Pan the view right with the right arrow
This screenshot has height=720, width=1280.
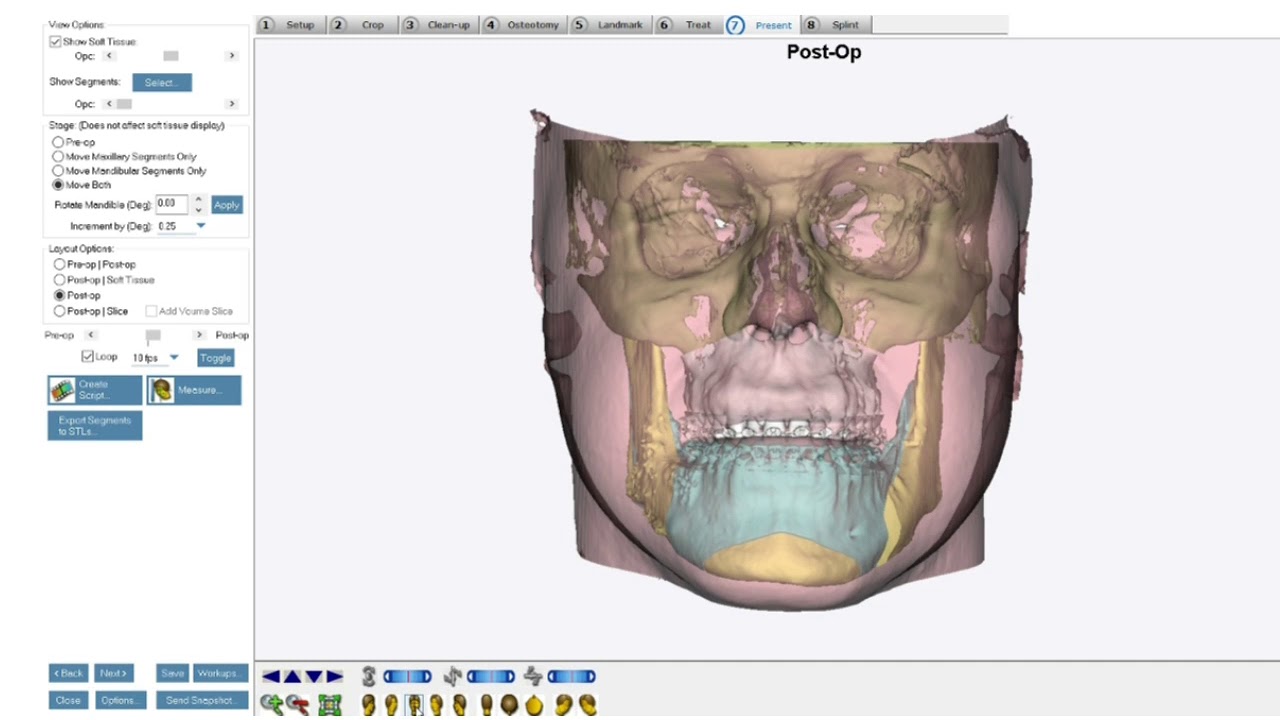point(334,677)
